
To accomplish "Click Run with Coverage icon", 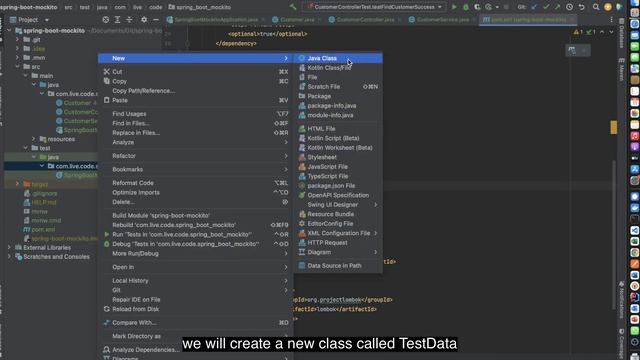I will click(x=477, y=7).
